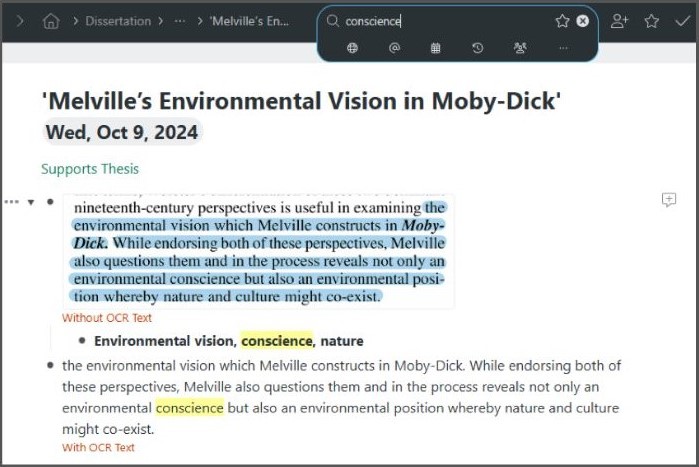The height and width of the screenshot is (467, 699).
Task: Collapse the first bullet with the triangle
Action: click(x=31, y=202)
